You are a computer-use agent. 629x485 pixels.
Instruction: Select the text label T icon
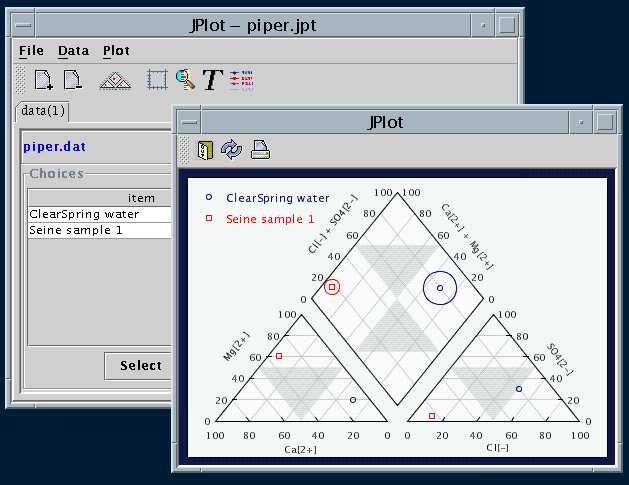coord(212,79)
